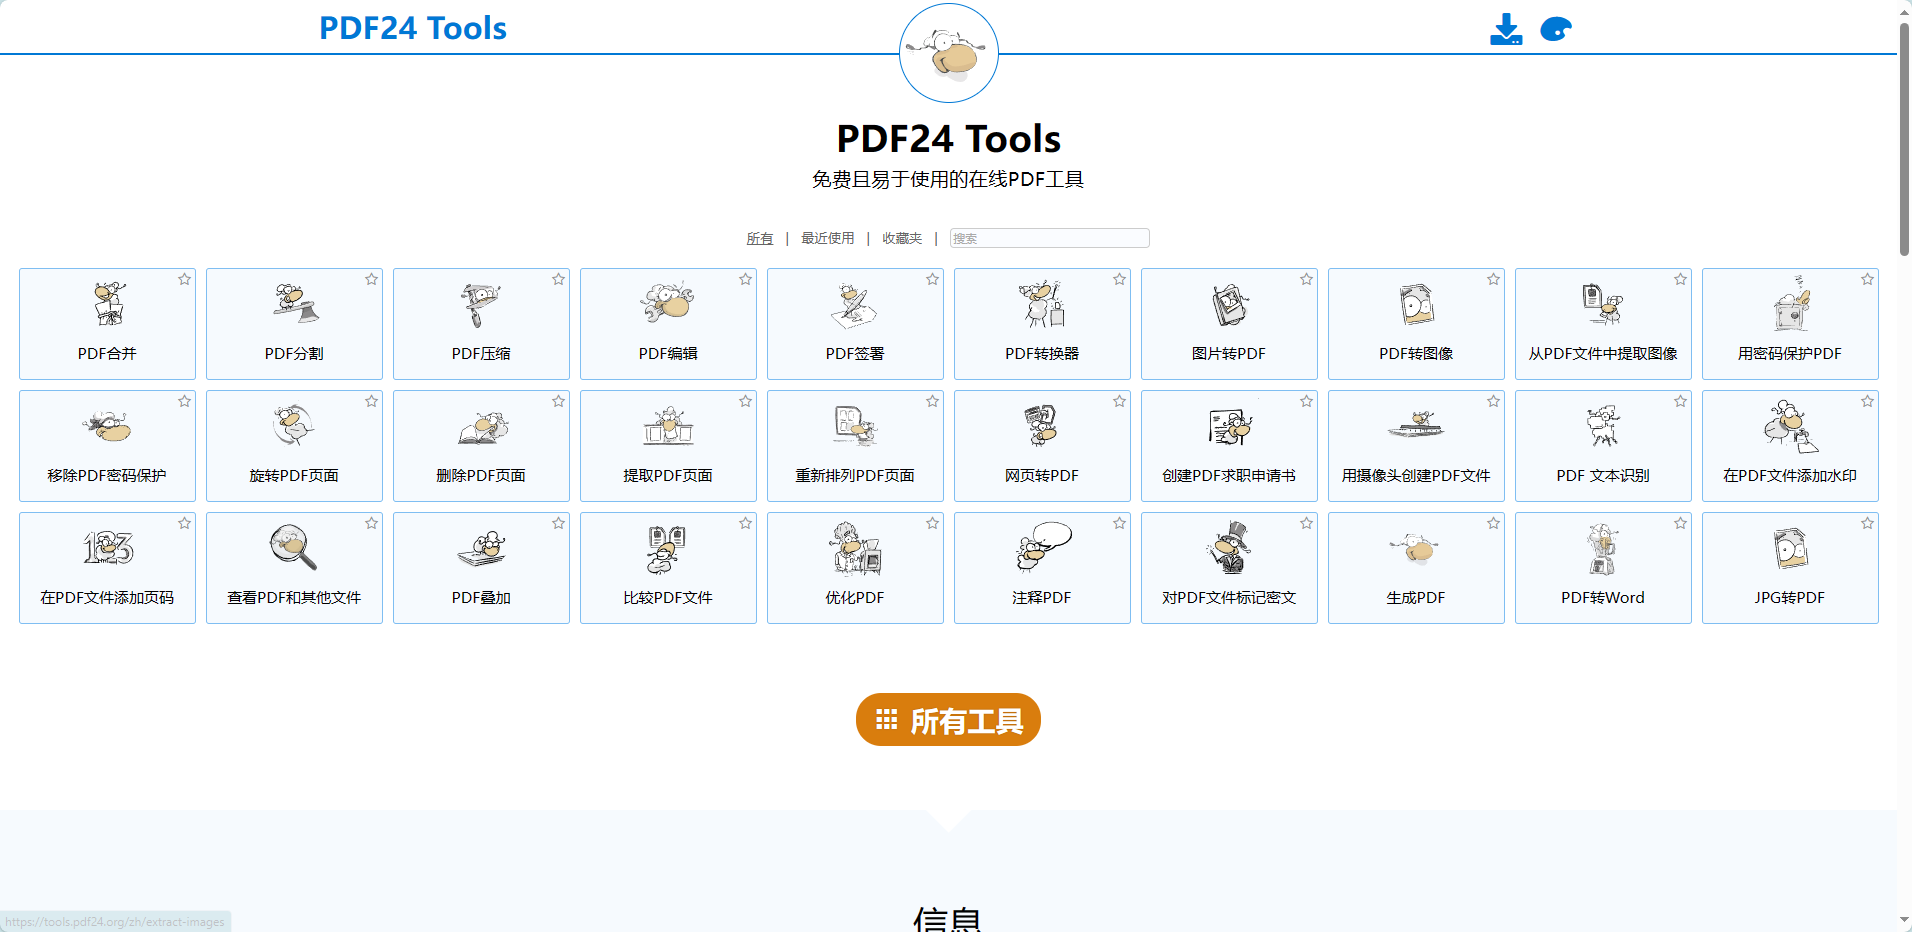This screenshot has width=1912, height=932.
Task: Click the orange 所有工具 button
Action: pyautogui.click(x=948, y=720)
